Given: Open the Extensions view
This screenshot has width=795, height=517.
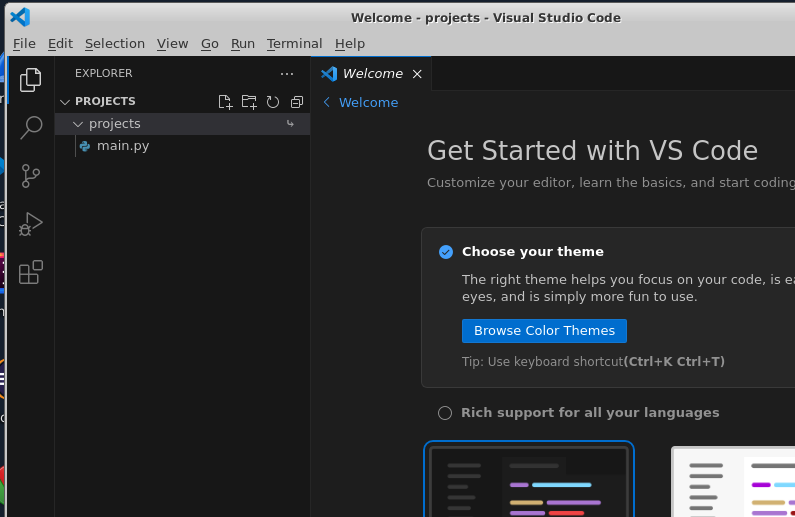Looking at the screenshot, I should click(31, 272).
